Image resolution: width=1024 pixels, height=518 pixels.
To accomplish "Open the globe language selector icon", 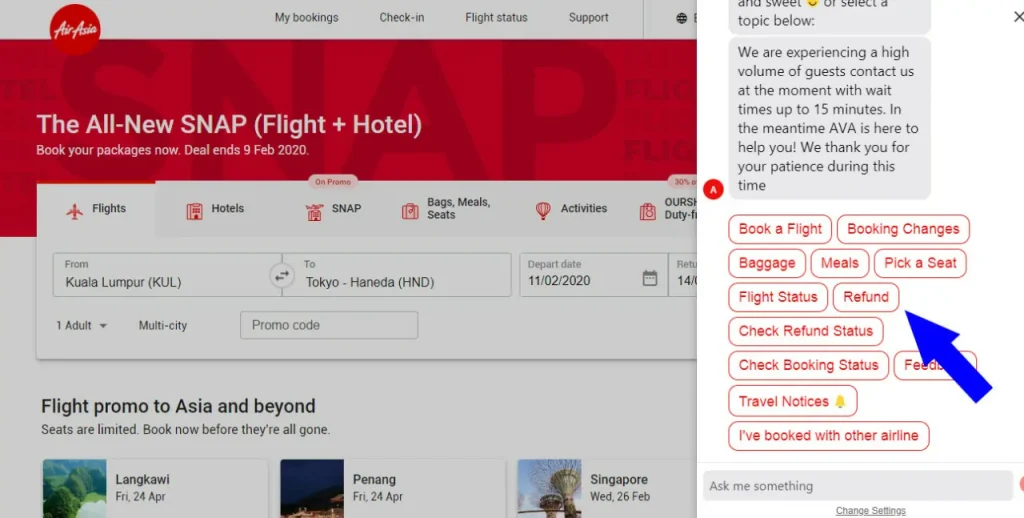I will click(x=682, y=18).
